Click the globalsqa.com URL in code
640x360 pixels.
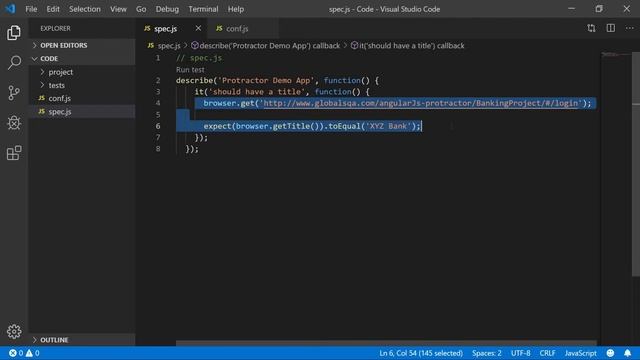tap(420, 103)
